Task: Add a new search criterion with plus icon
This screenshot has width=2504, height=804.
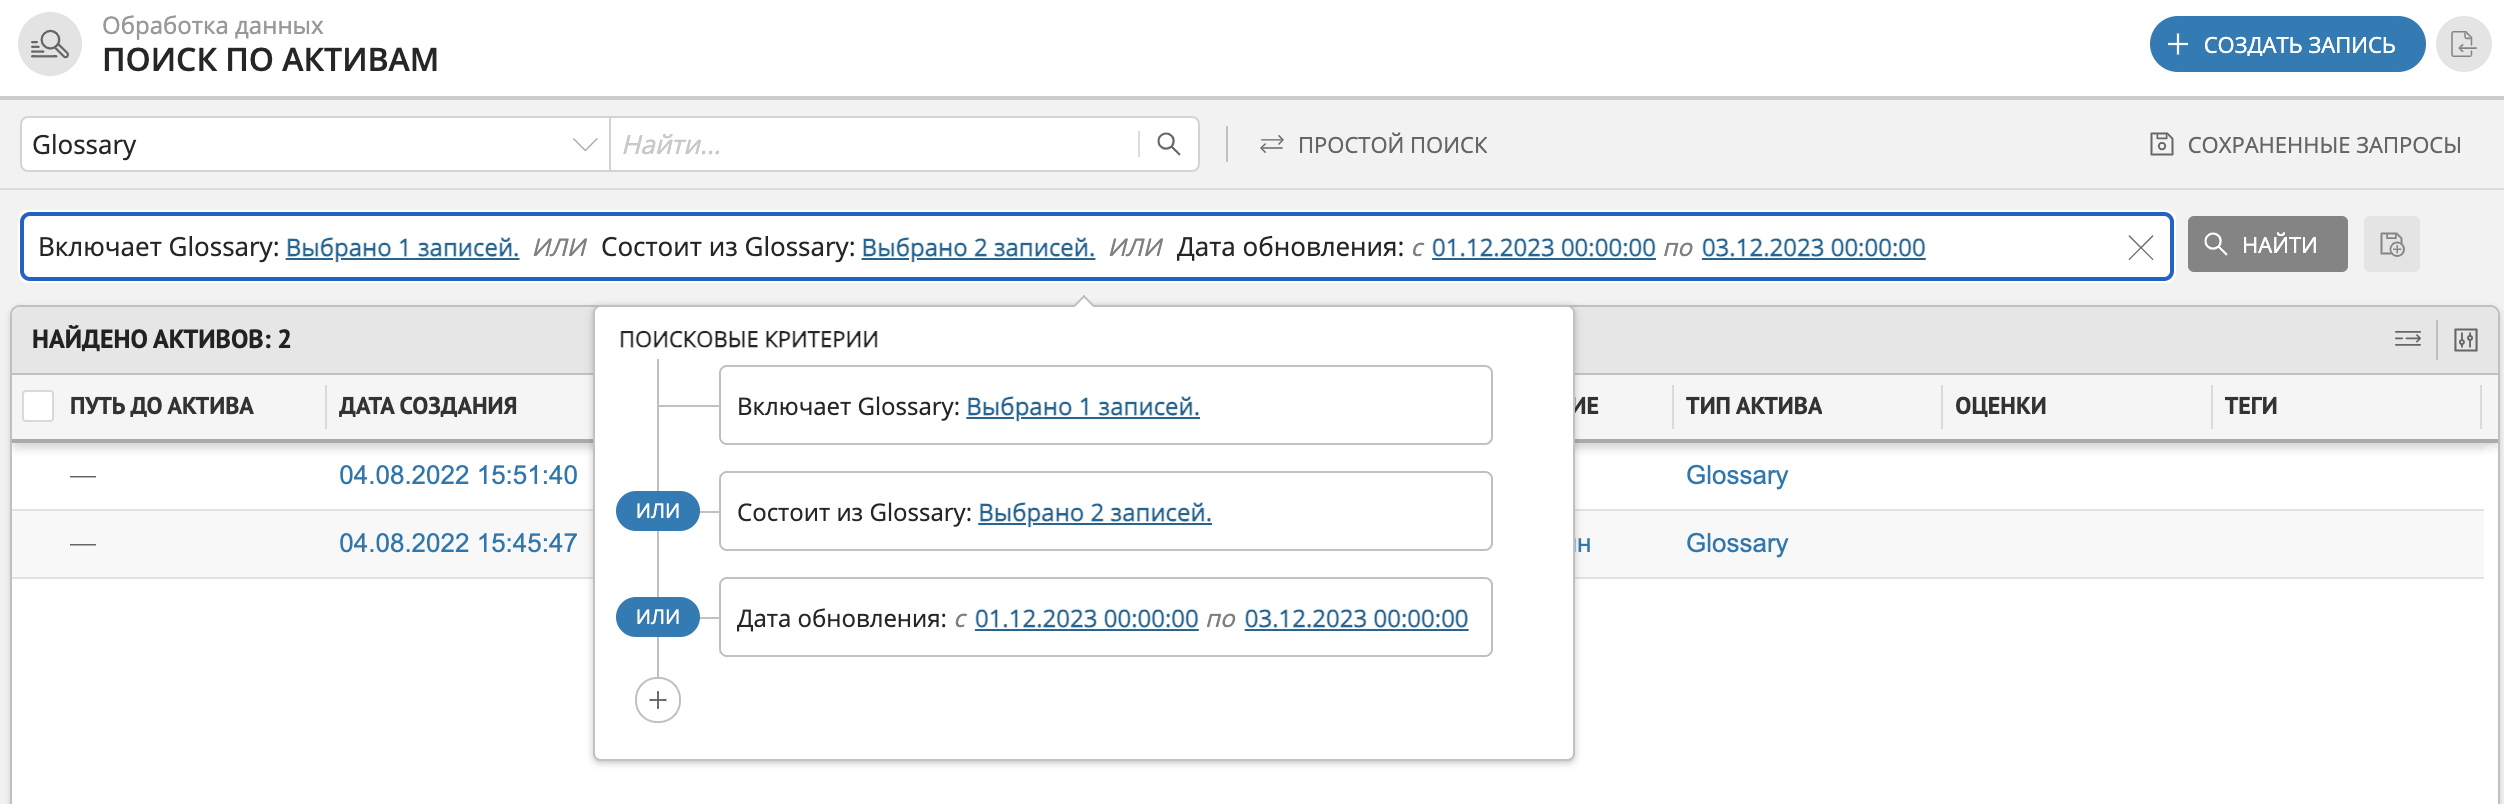Action: 657,700
